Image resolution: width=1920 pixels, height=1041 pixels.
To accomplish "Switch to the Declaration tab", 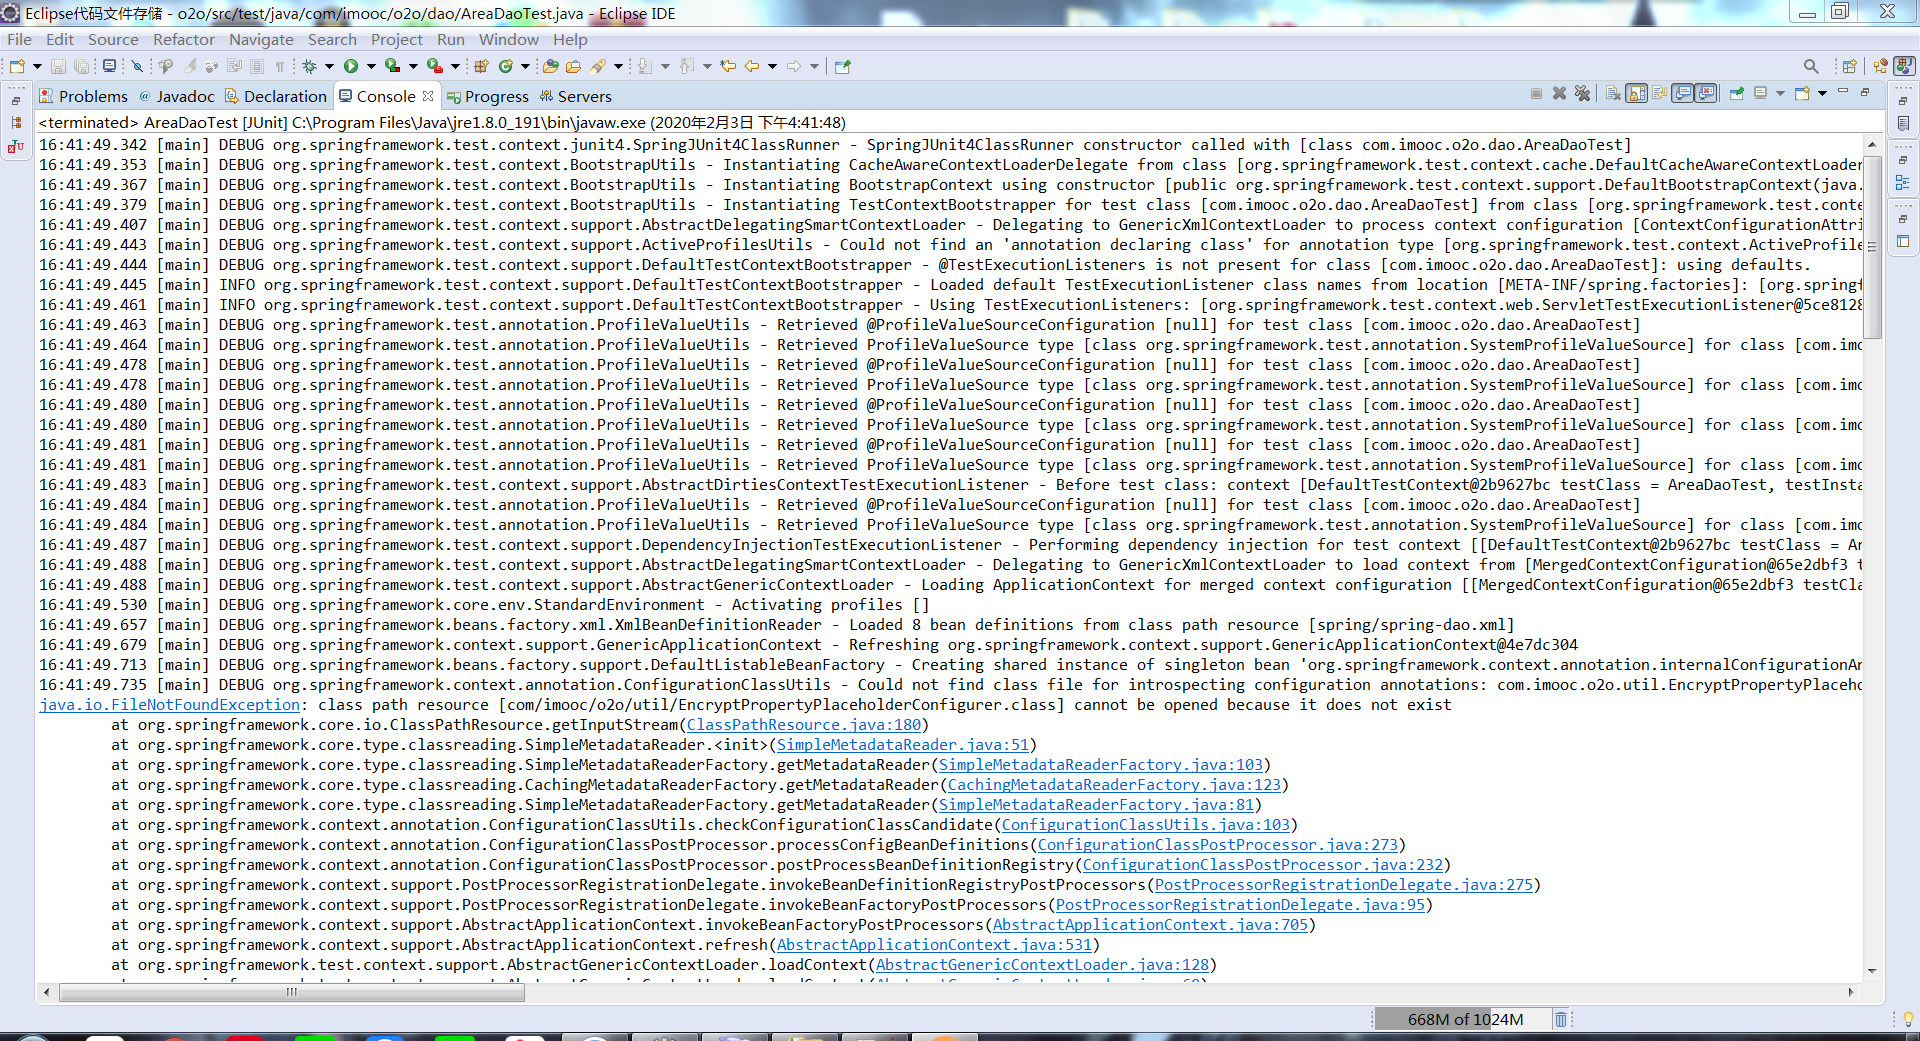I will pyautogui.click(x=276, y=96).
